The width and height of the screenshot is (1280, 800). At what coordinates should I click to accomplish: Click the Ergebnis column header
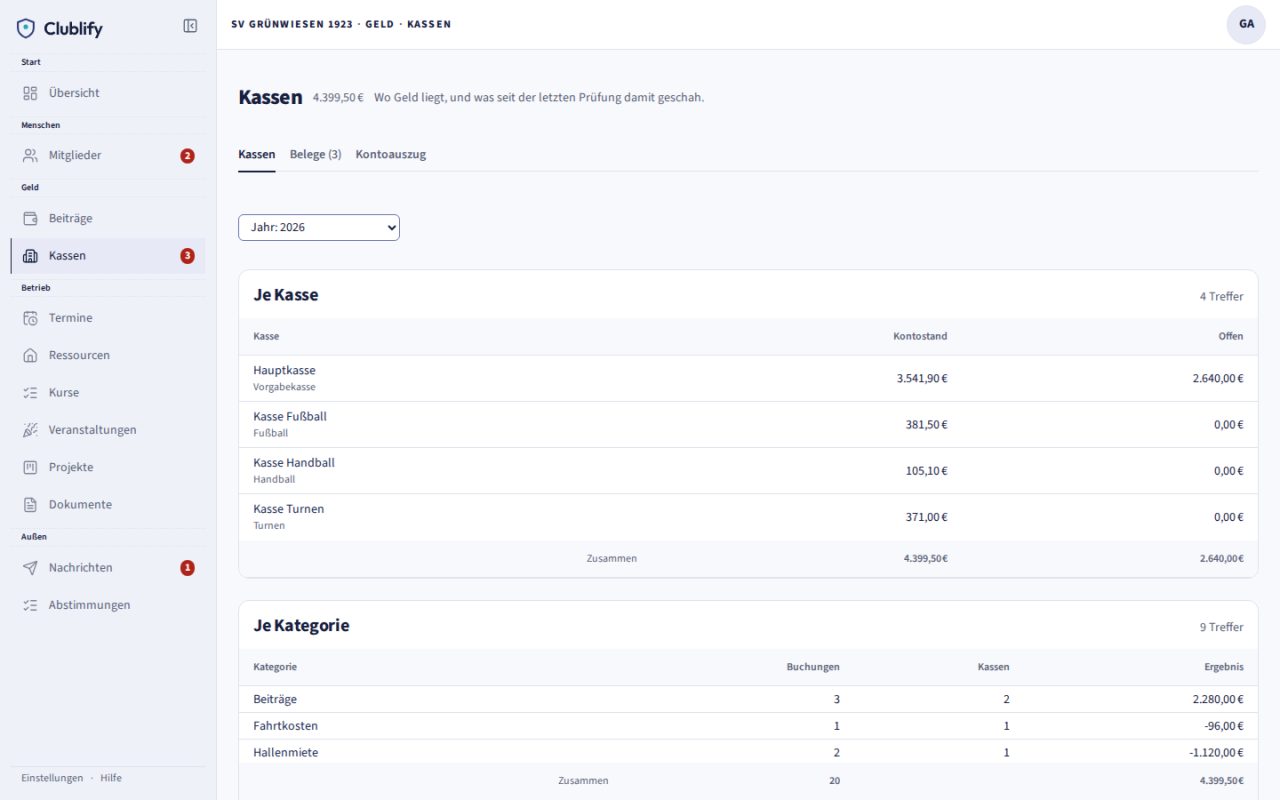1224,667
